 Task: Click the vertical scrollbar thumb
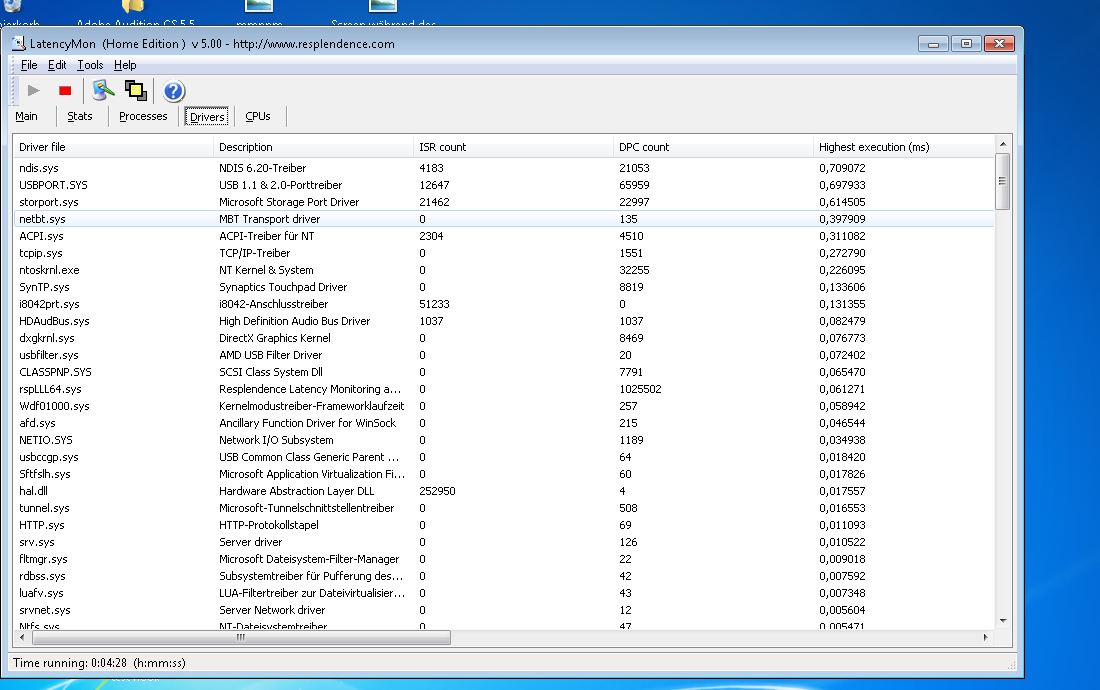point(1003,181)
